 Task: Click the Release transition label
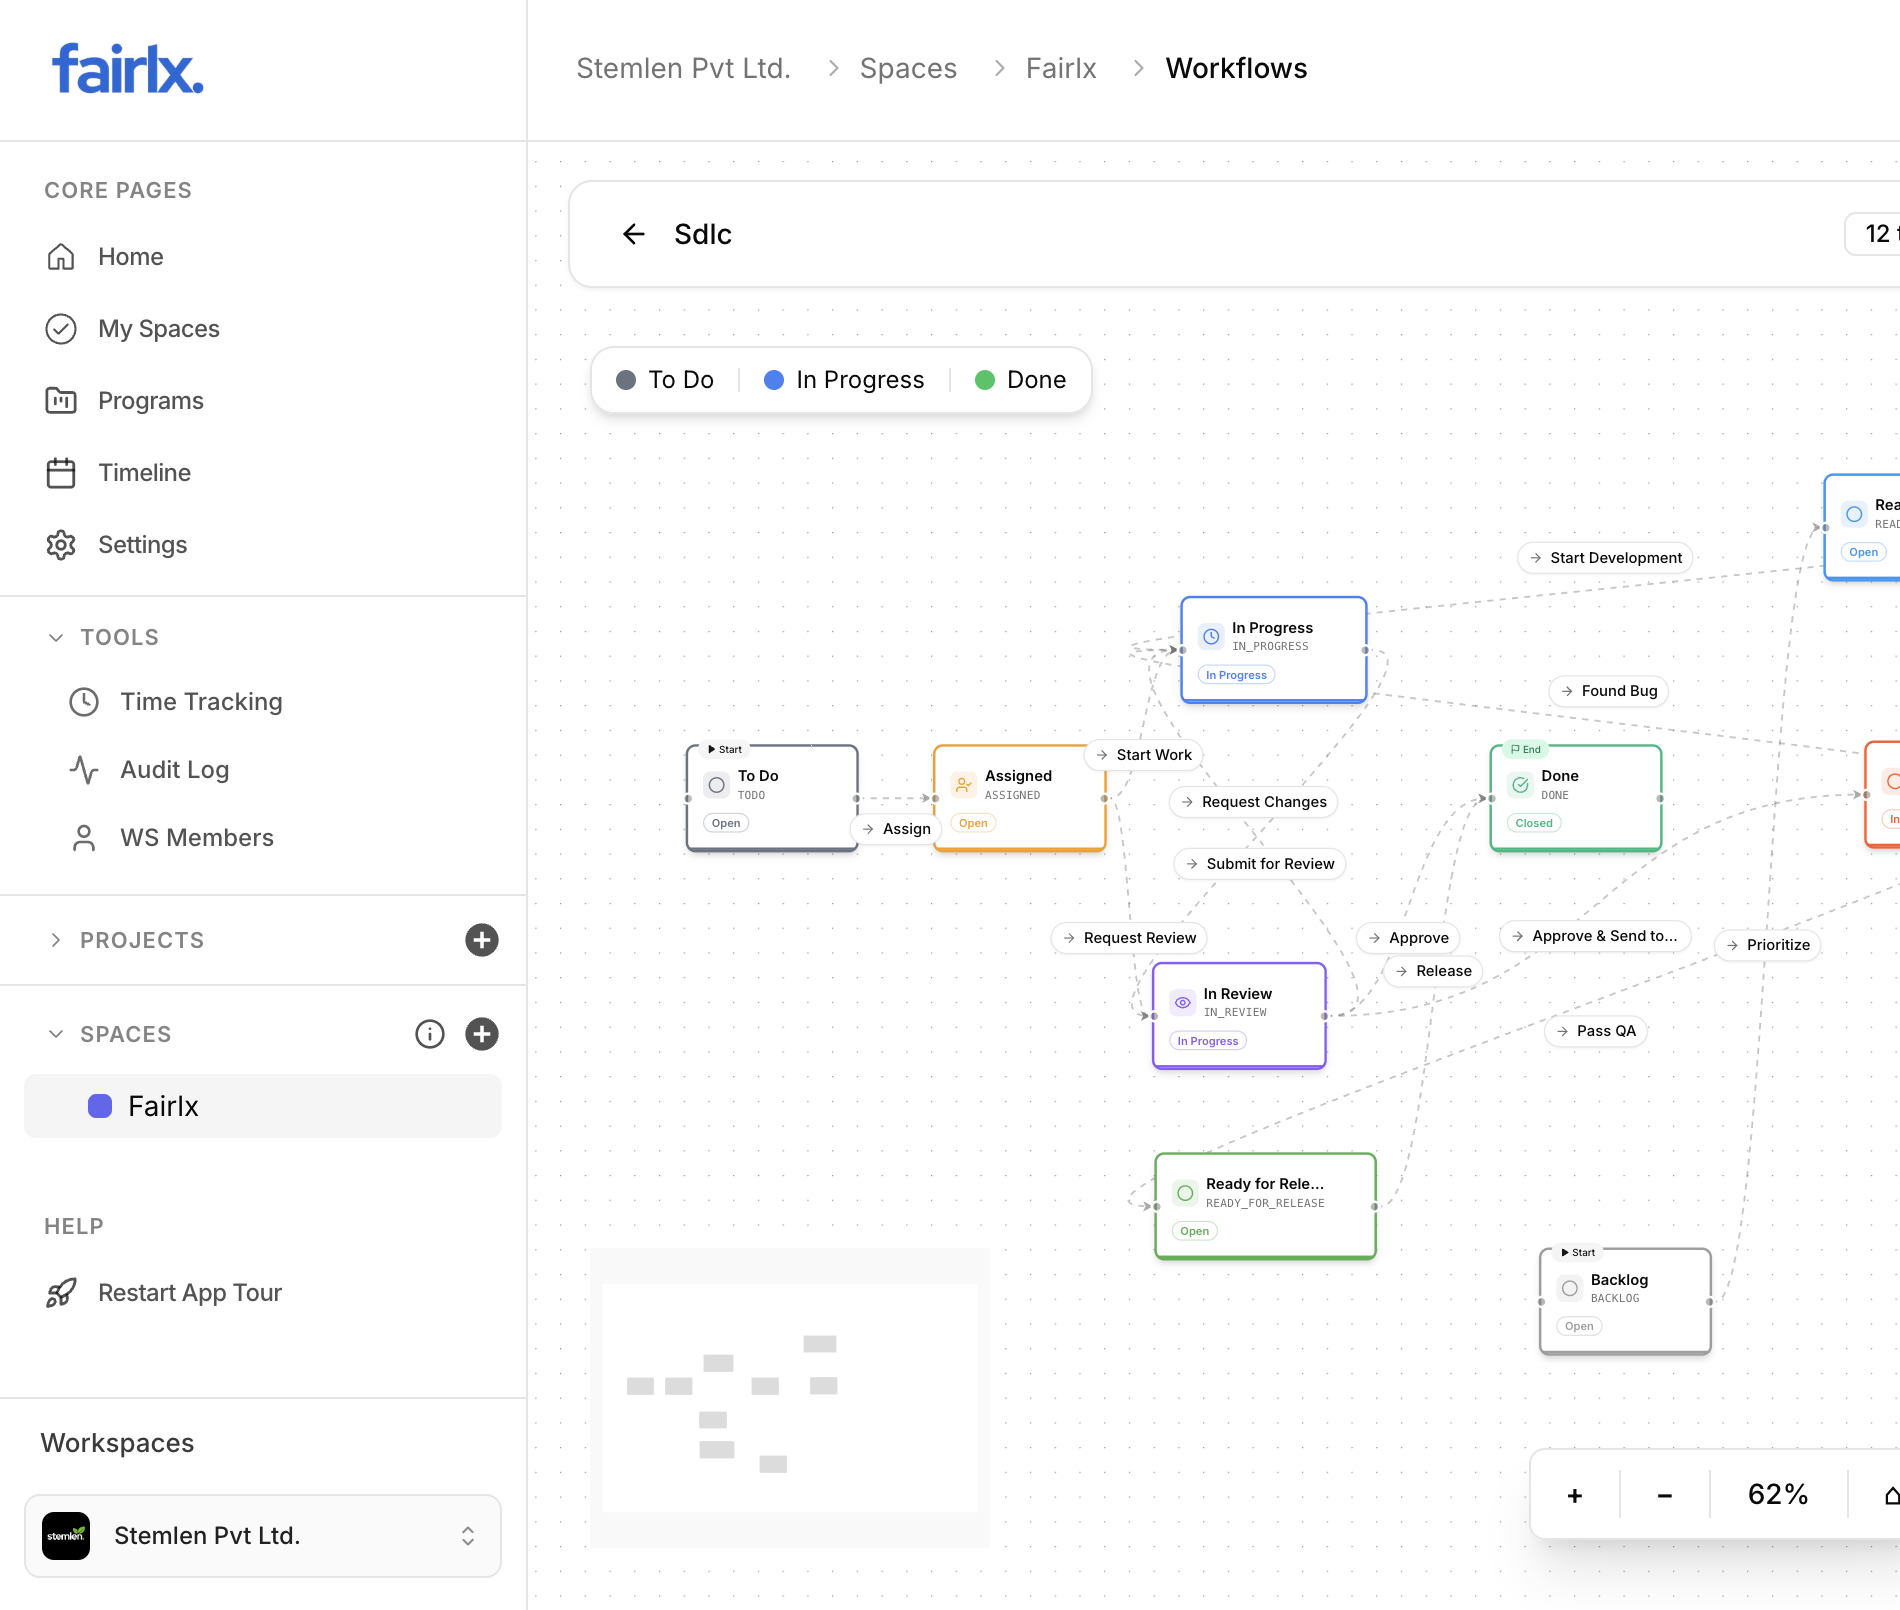point(1434,971)
